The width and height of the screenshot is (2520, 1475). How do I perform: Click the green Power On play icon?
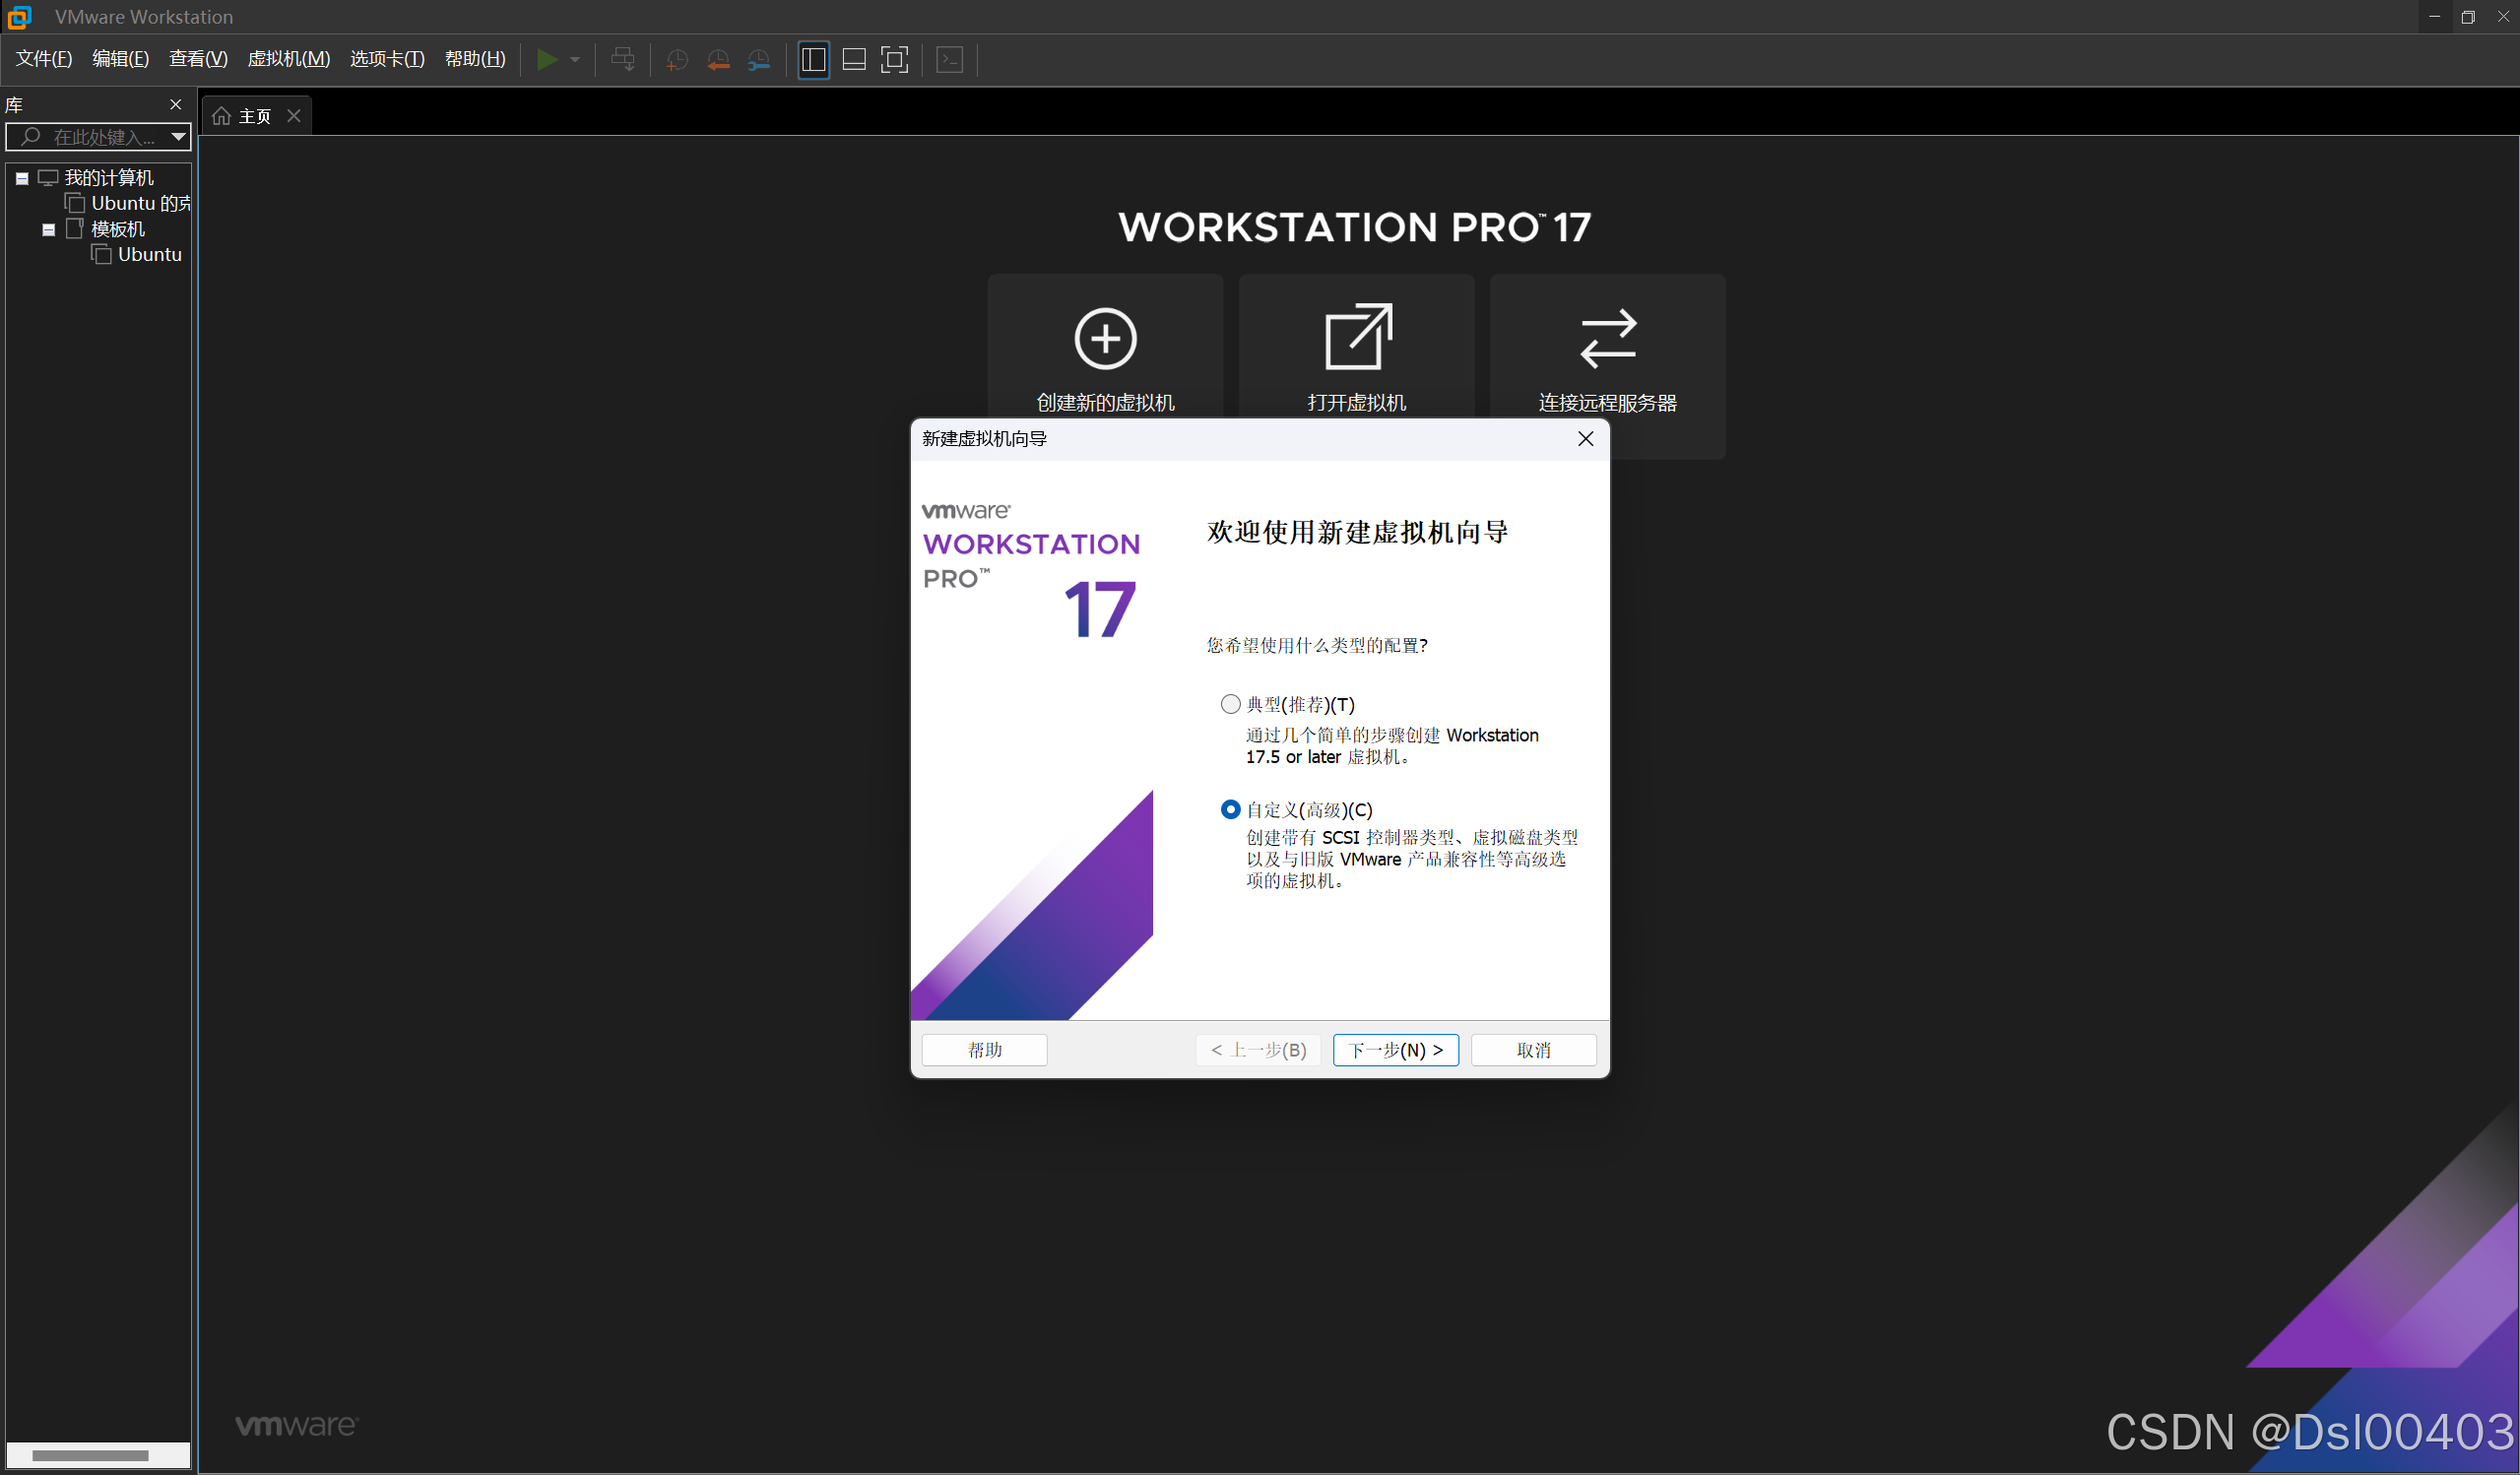click(546, 60)
